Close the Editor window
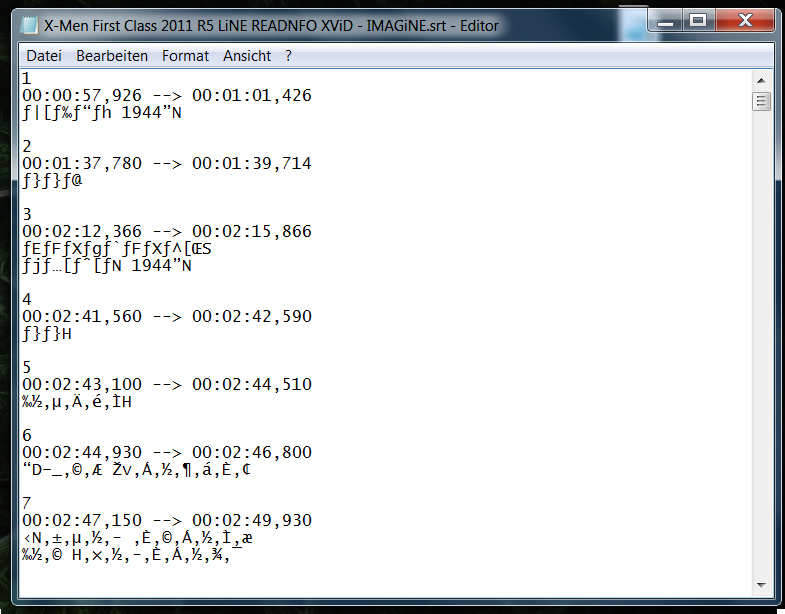The image size is (785, 614). [745, 21]
